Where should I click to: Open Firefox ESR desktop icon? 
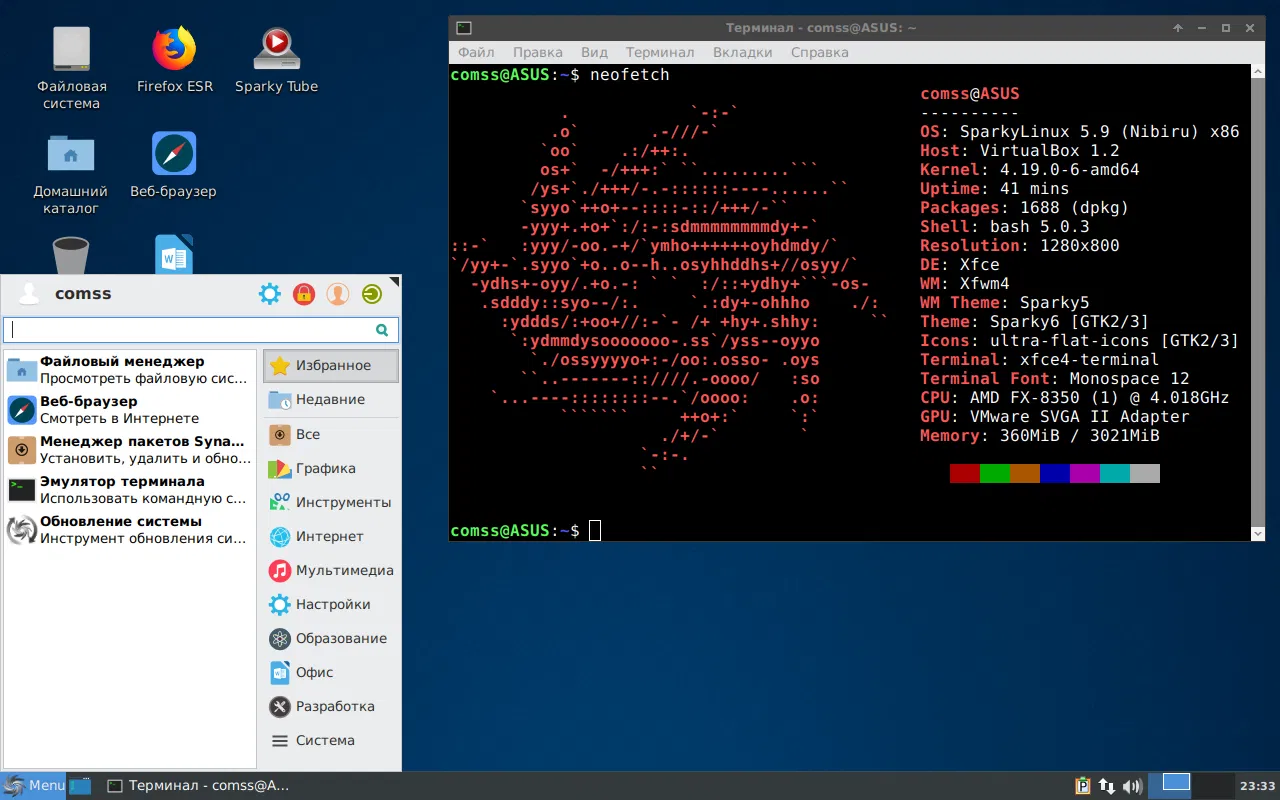174,60
